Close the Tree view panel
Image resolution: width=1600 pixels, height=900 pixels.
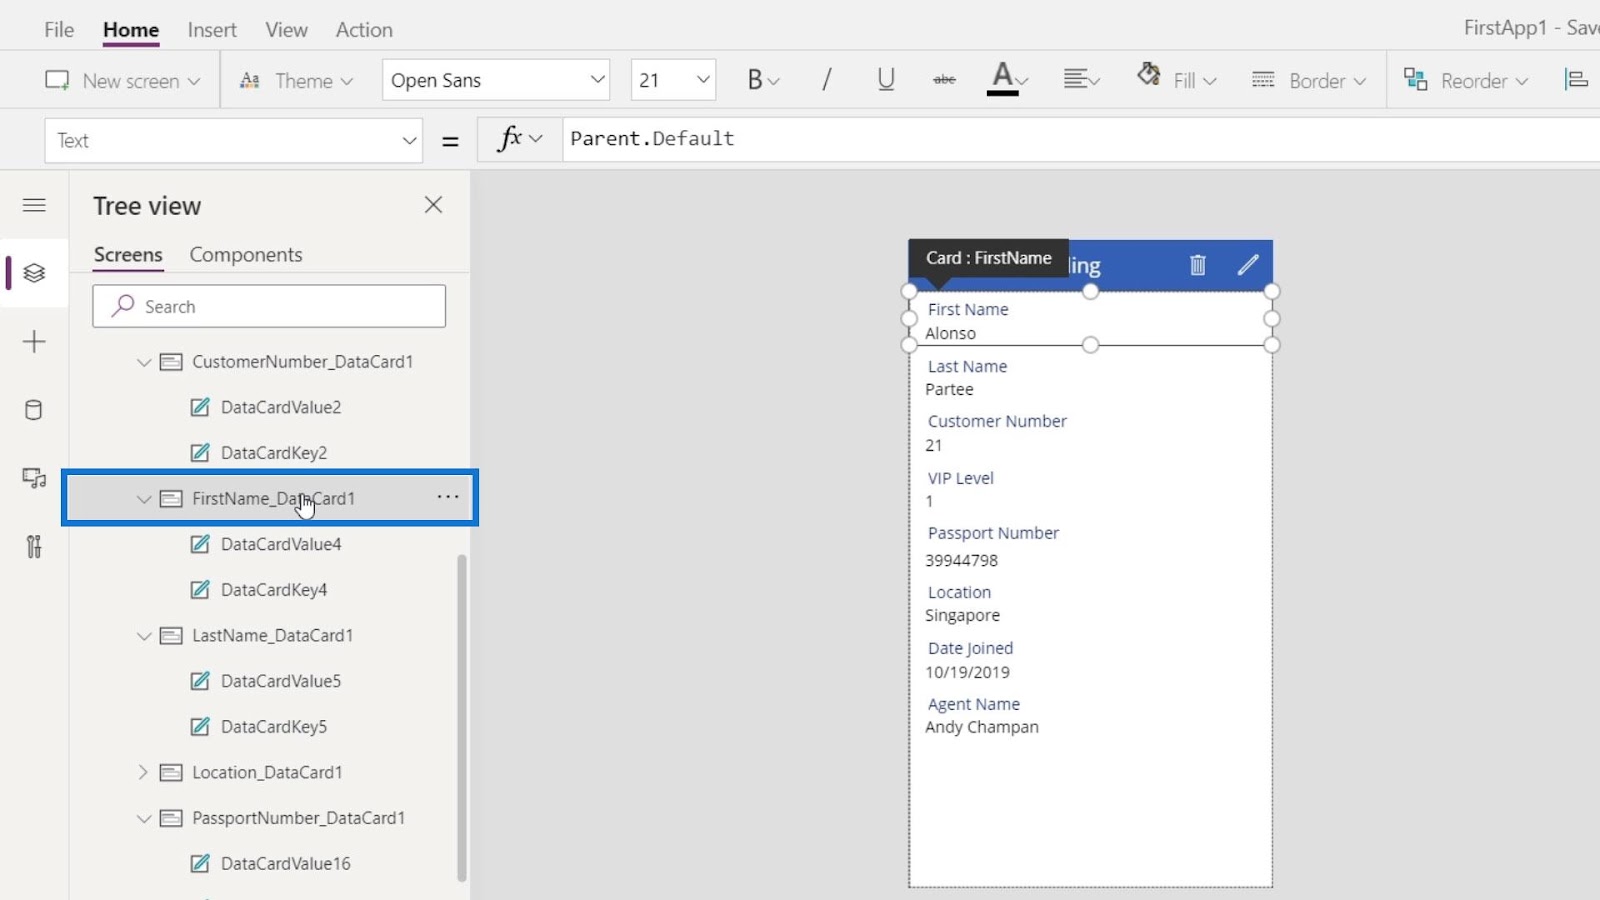pyautogui.click(x=433, y=205)
